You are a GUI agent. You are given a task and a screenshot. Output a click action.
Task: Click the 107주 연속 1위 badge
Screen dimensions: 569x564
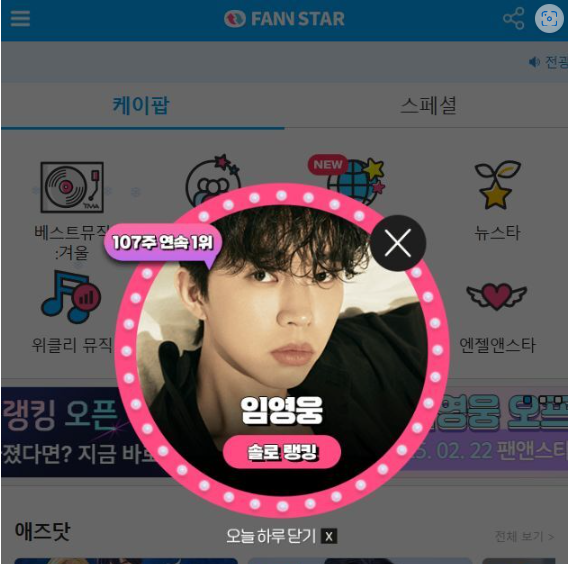163,242
